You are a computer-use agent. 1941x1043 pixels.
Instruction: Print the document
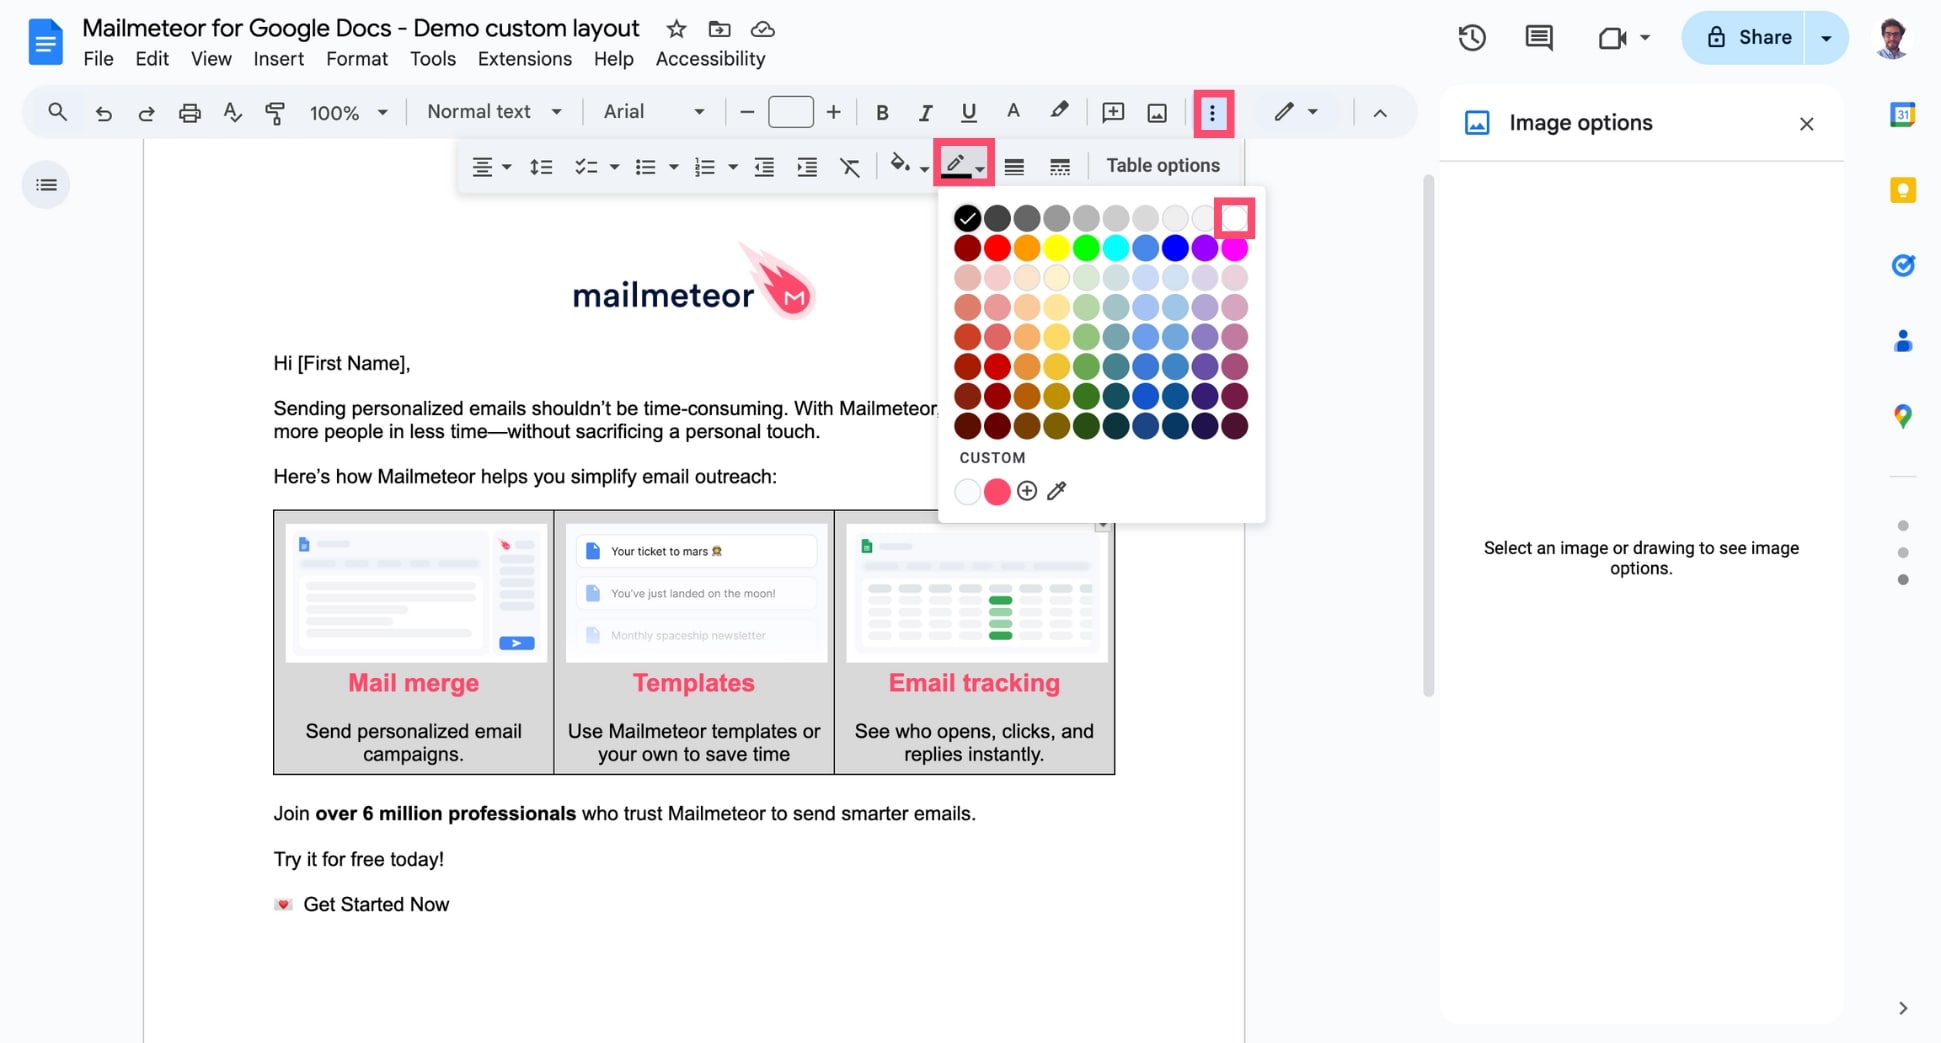(x=189, y=112)
